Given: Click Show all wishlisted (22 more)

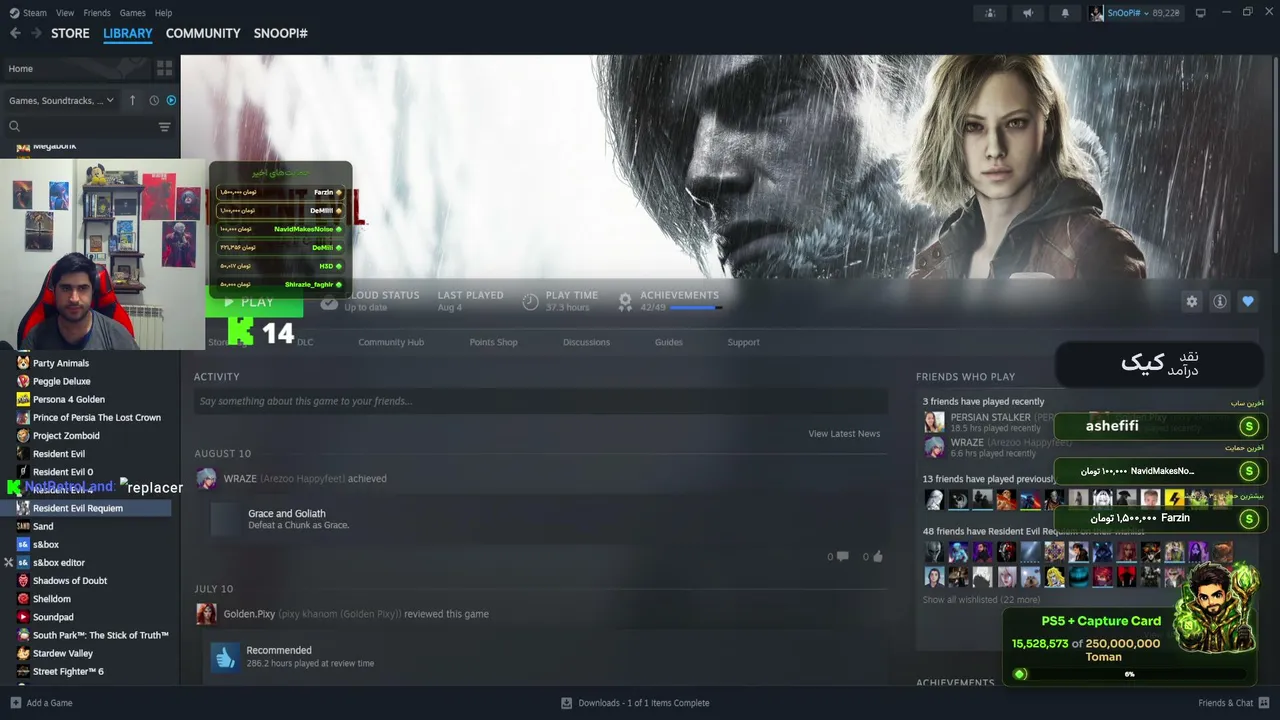Looking at the screenshot, I should [981, 600].
